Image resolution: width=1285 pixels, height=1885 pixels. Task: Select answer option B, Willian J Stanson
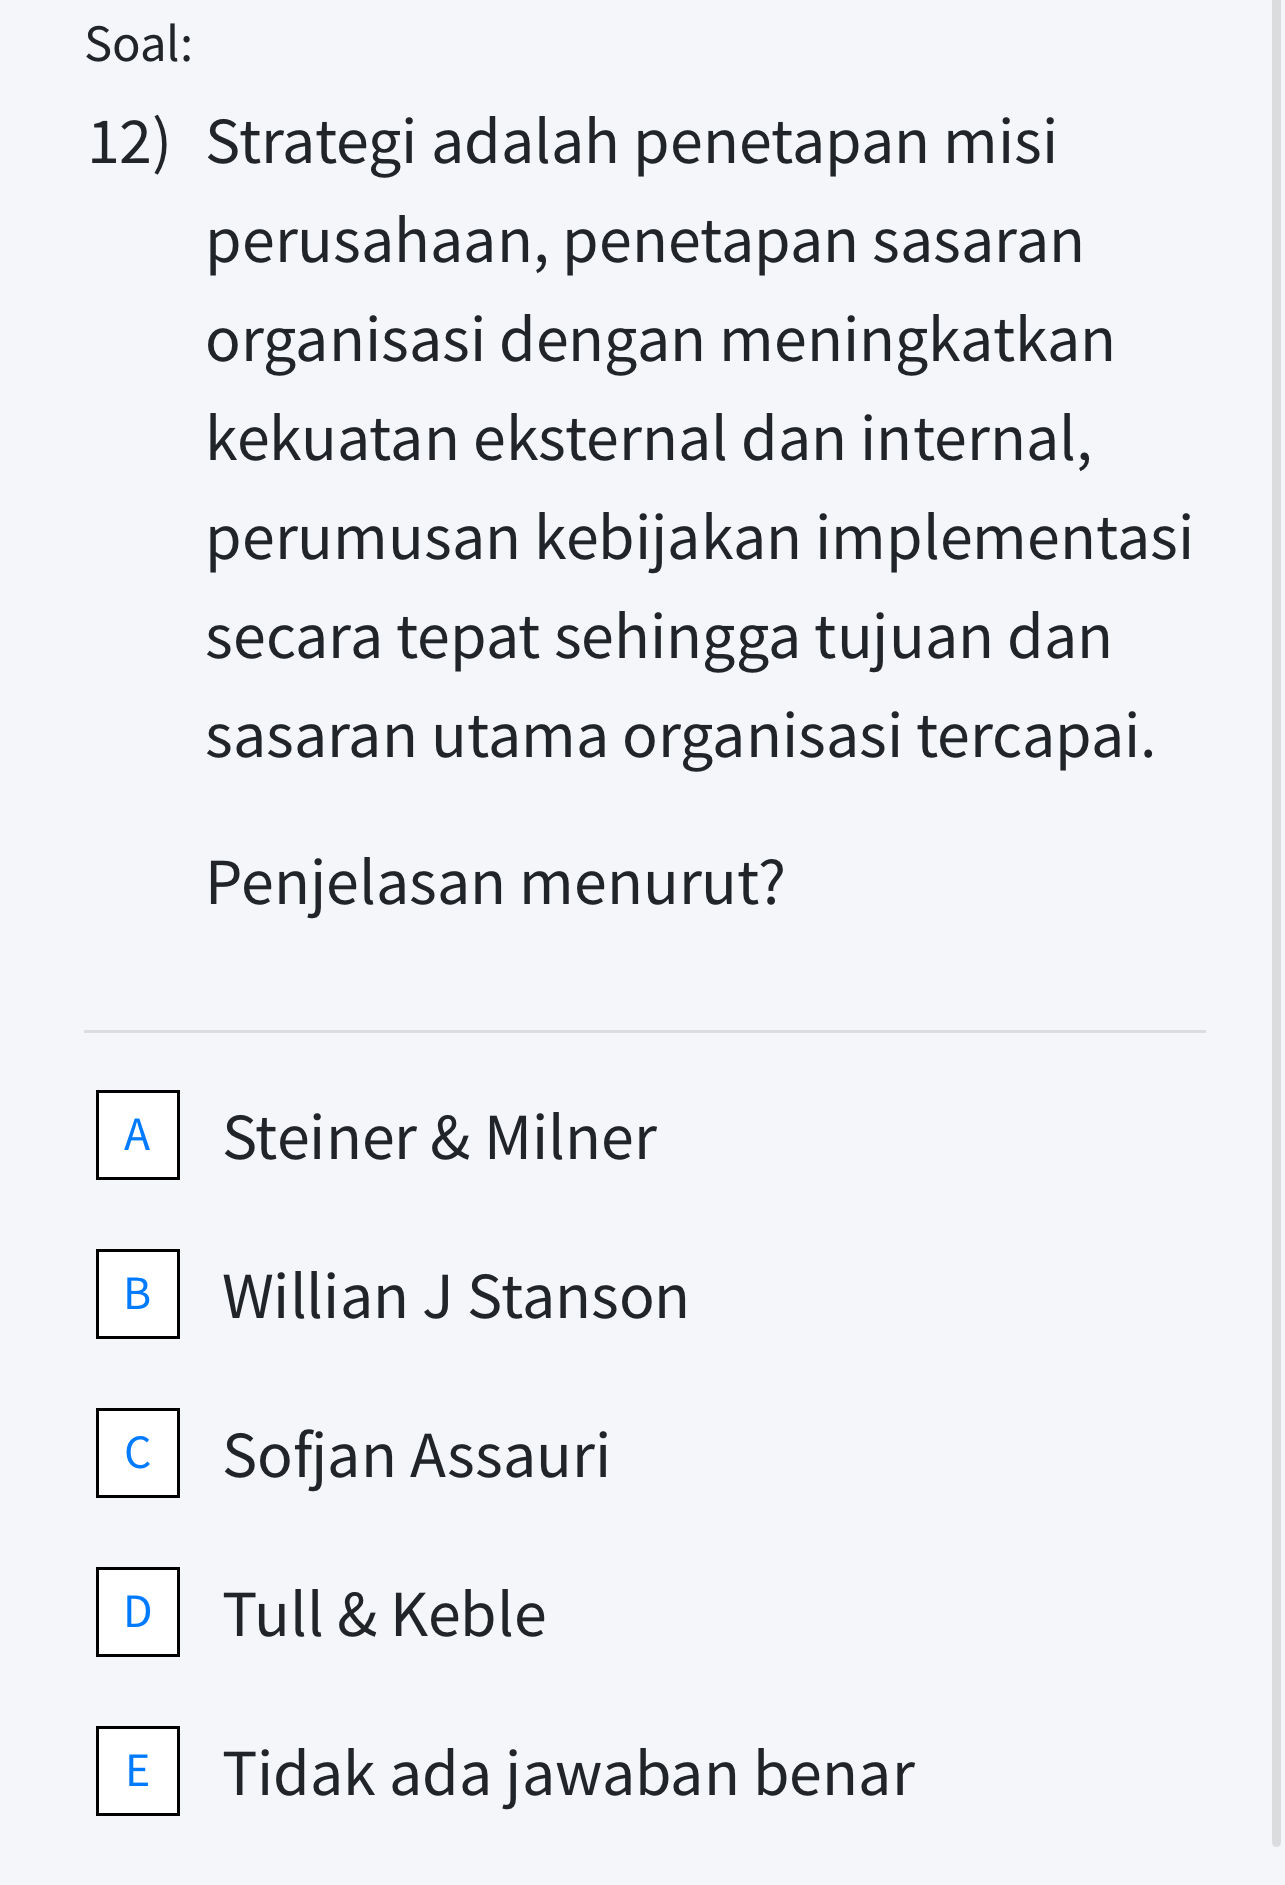point(454,1295)
